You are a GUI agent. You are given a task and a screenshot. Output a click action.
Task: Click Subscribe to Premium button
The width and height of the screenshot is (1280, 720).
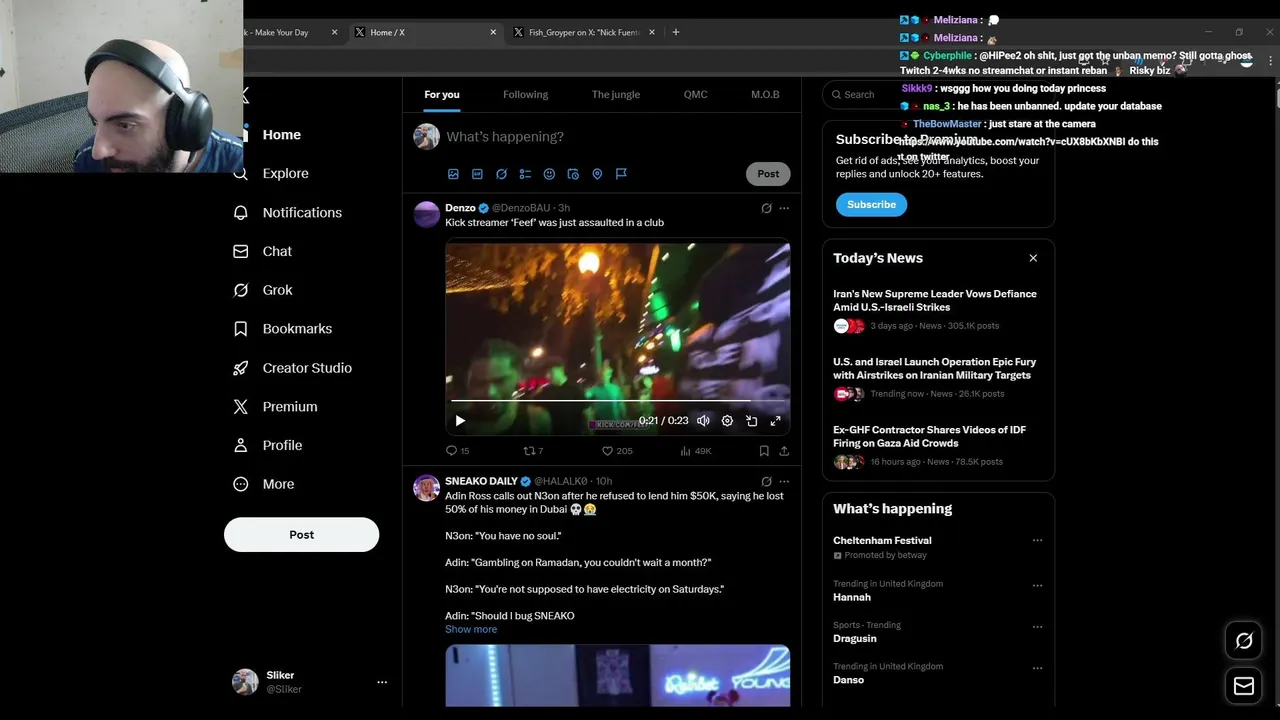(871, 204)
